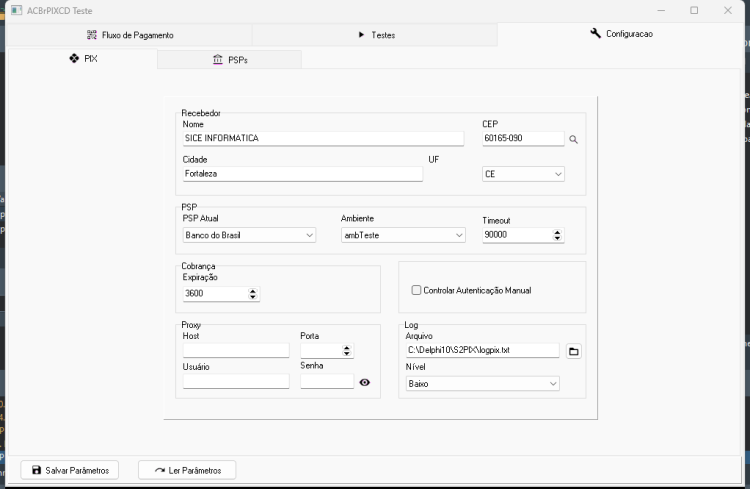Viewport: 750px width, 489px height.
Task: Click Salvar Parâmetros button
Action: click(x=70, y=470)
